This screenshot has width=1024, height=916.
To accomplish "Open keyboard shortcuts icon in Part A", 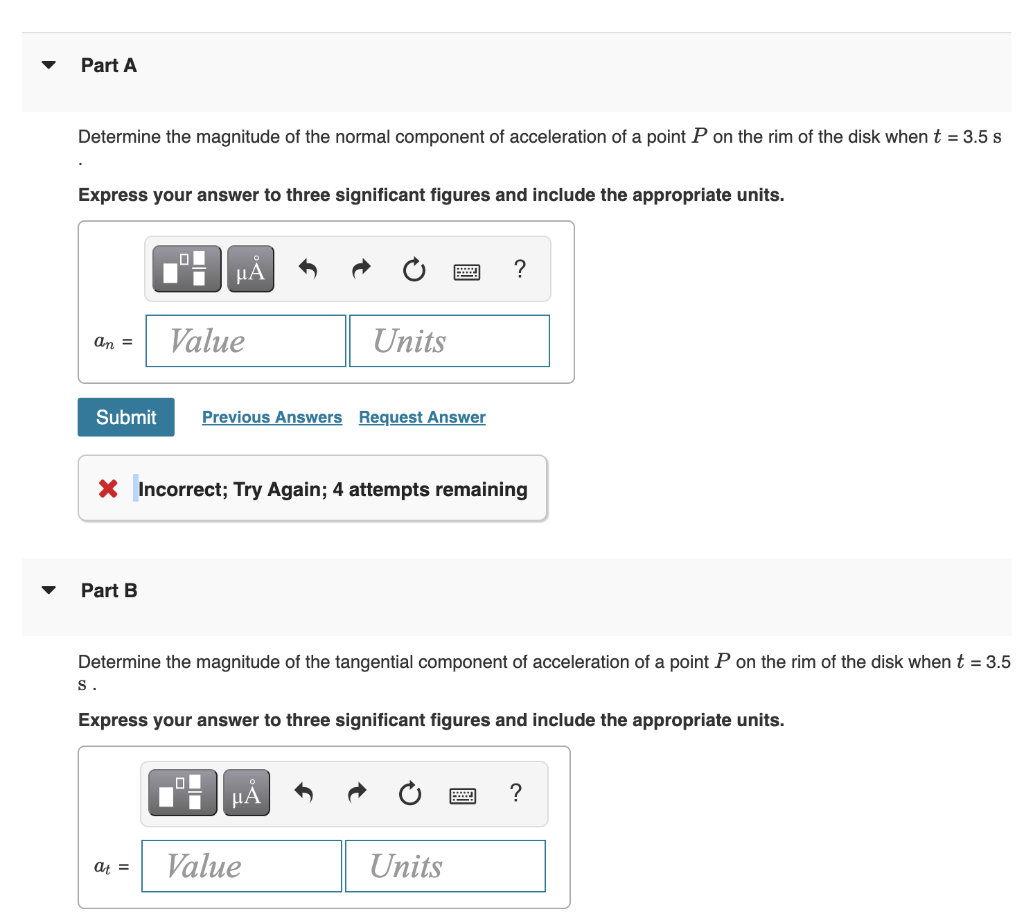I will point(467,271).
